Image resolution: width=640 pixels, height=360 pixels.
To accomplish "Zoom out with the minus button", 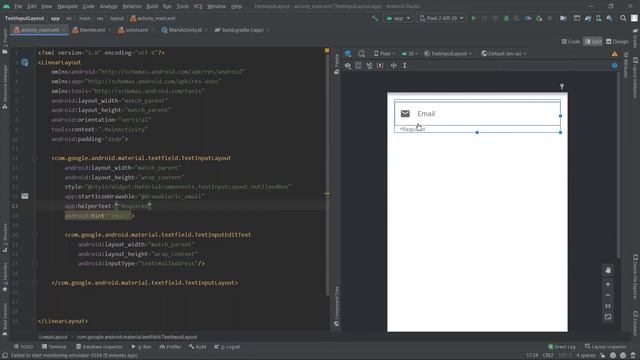I will (x=608, y=295).
